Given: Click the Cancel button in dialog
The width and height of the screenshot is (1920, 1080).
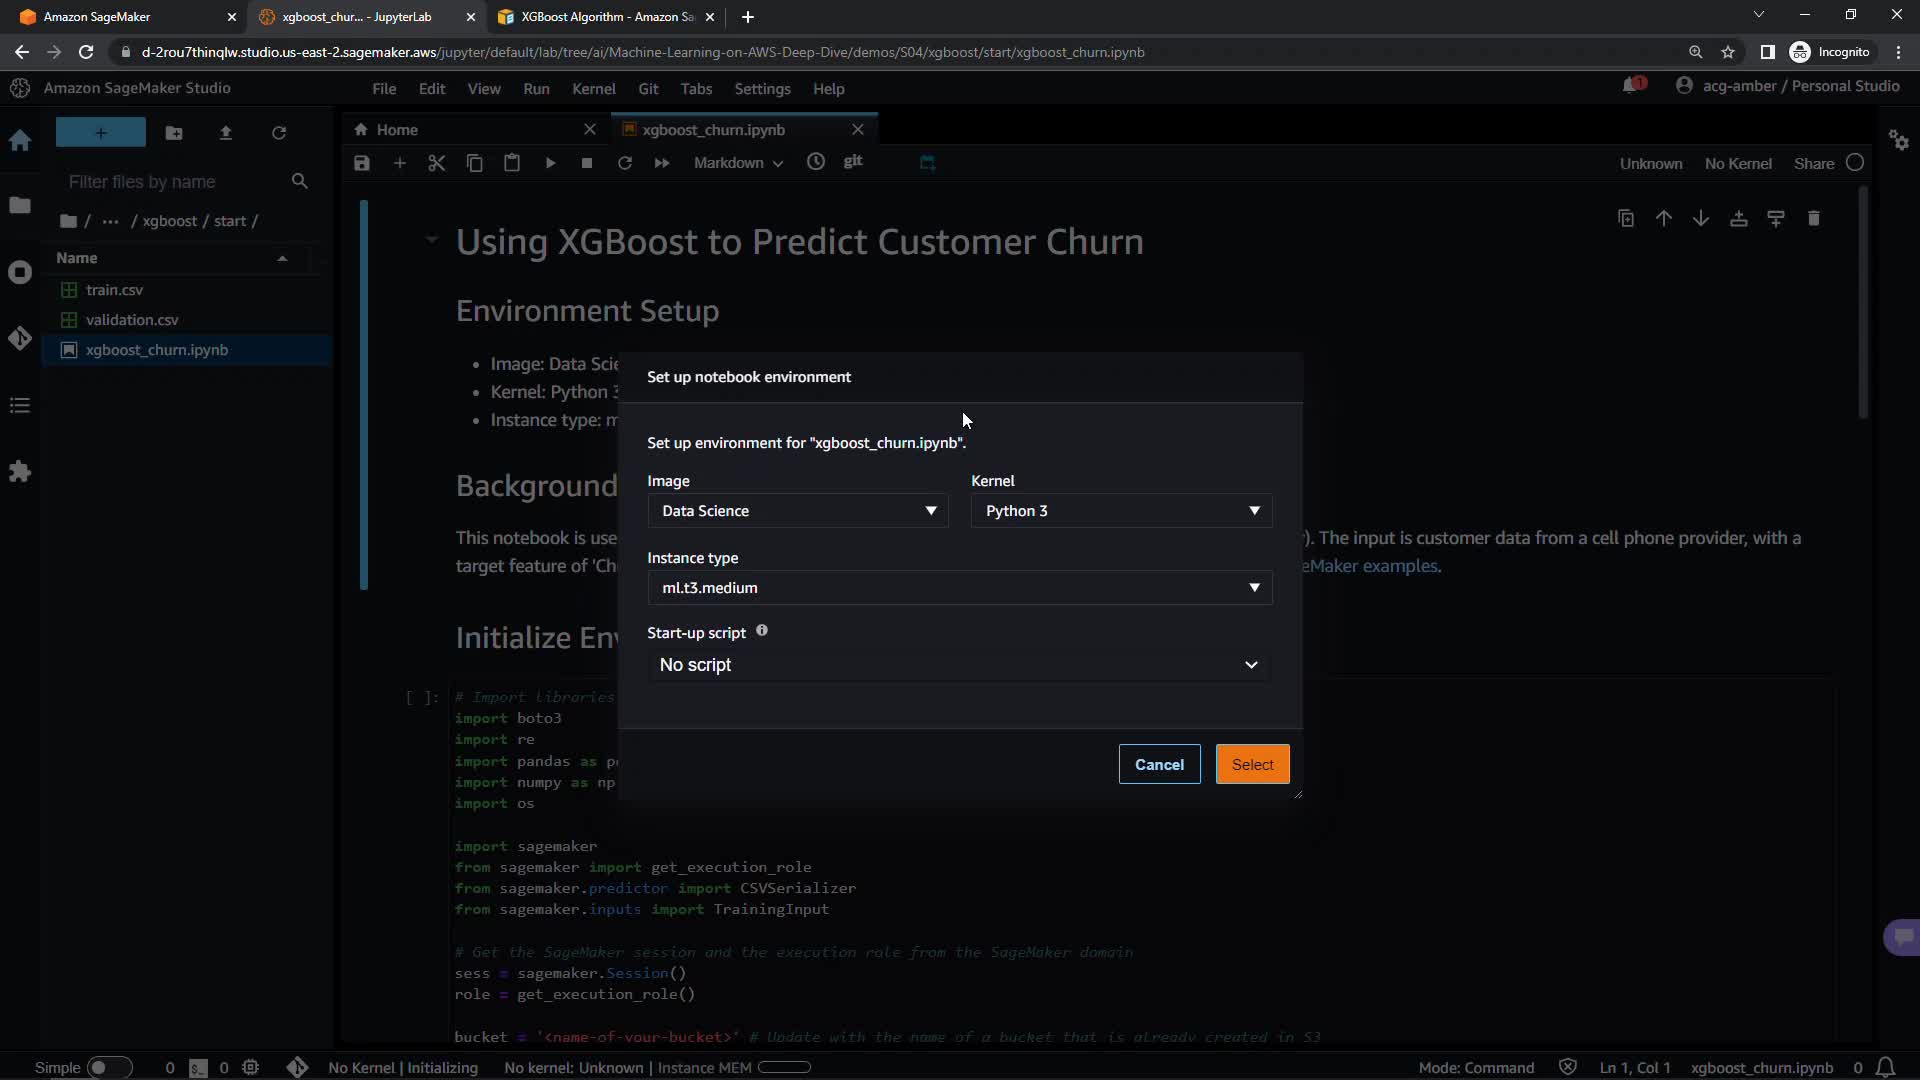Looking at the screenshot, I should (x=1159, y=764).
